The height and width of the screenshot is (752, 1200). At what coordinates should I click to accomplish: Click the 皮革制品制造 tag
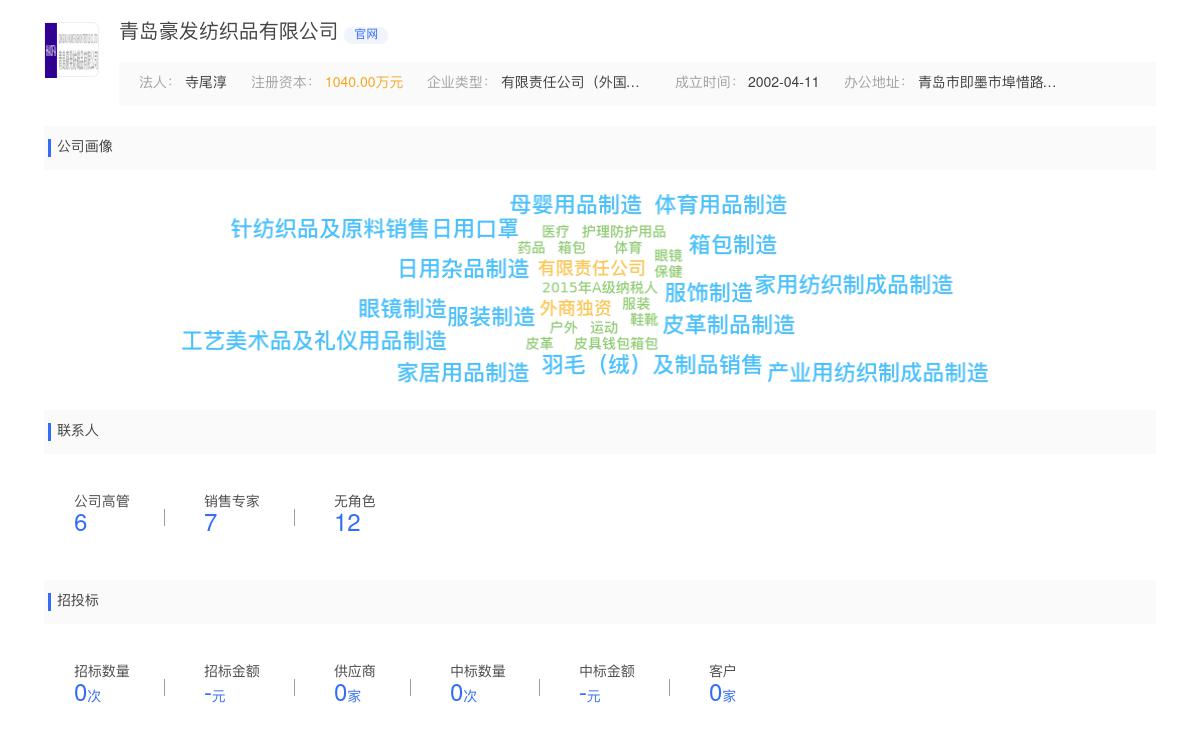pos(729,325)
